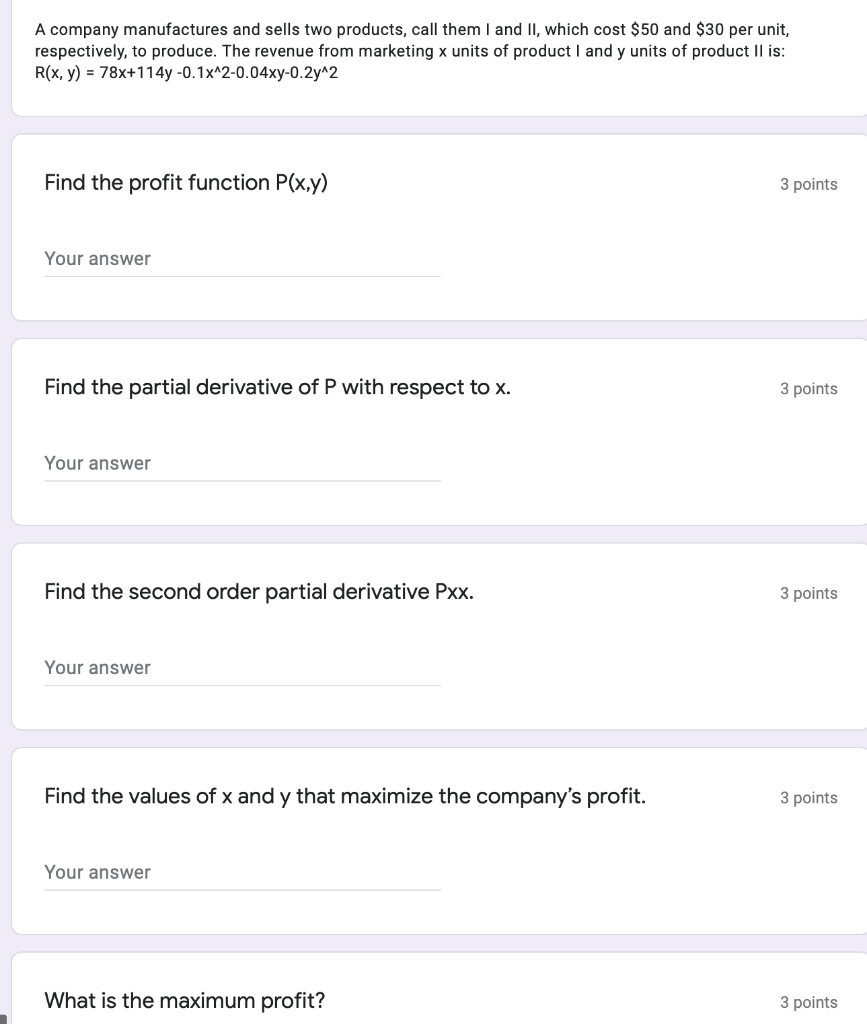Image resolution: width=867 pixels, height=1024 pixels.
Task: Click the question title 'Find the profit function P(x,y)'
Action: pyautogui.click(x=186, y=183)
